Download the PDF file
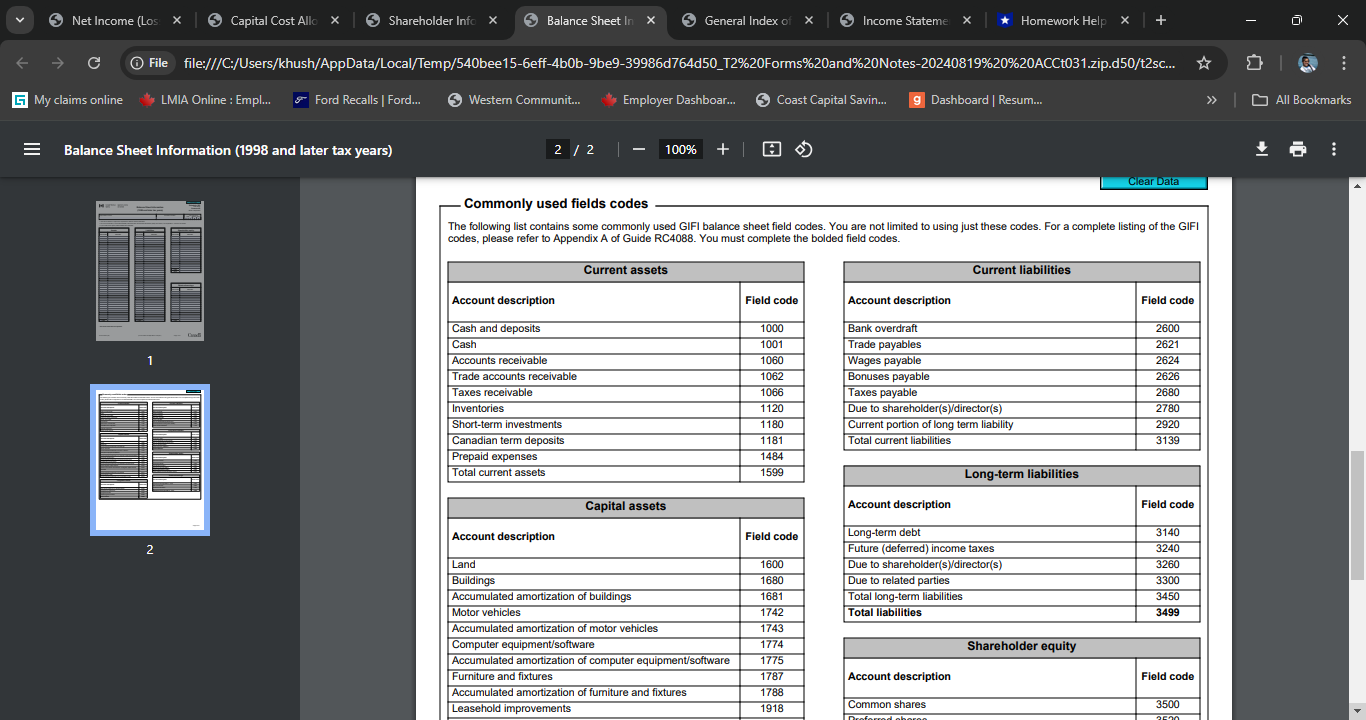 click(x=1262, y=150)
